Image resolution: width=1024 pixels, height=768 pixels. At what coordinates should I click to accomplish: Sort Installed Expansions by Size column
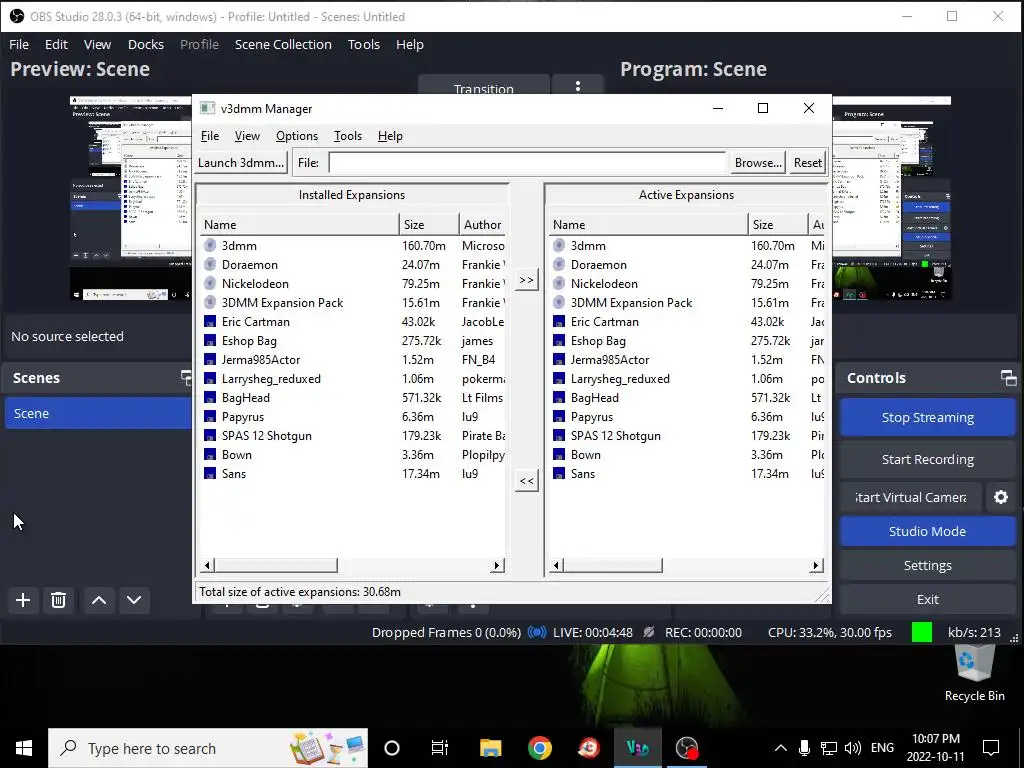429,225
